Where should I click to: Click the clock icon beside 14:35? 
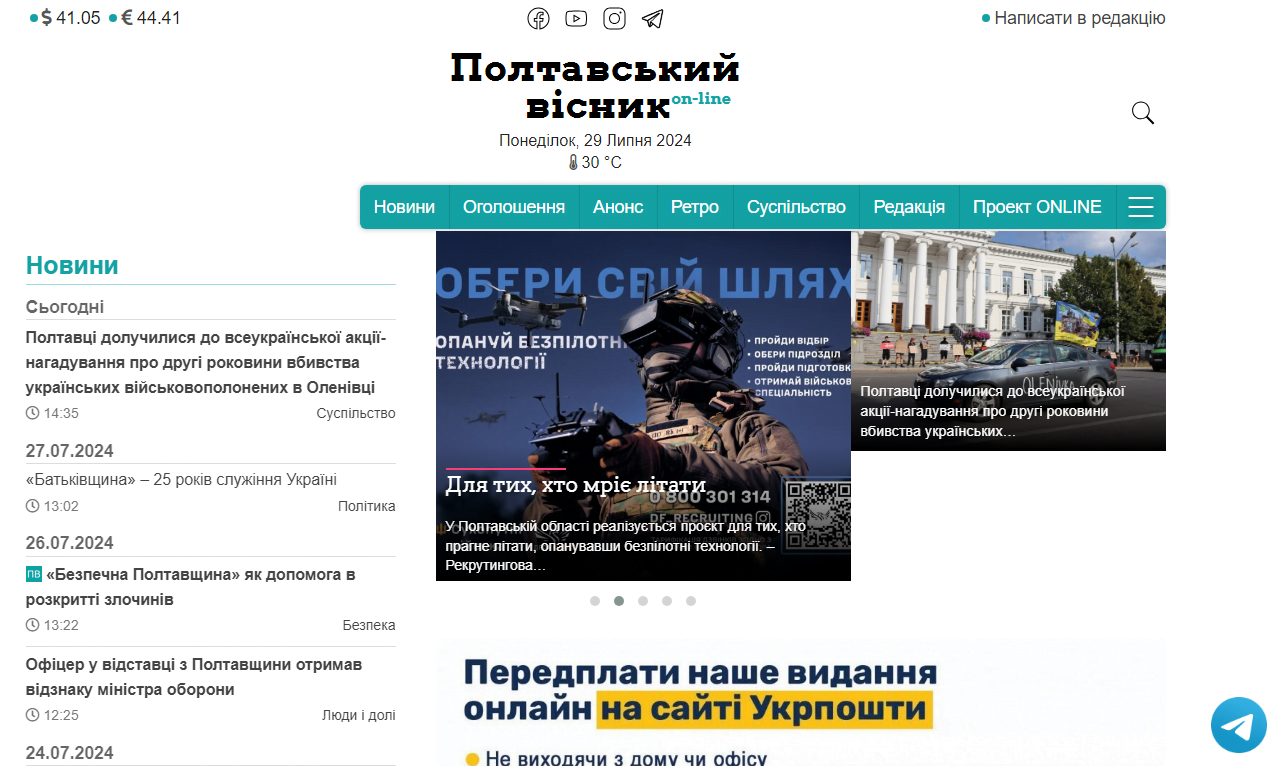pos(33,413)
